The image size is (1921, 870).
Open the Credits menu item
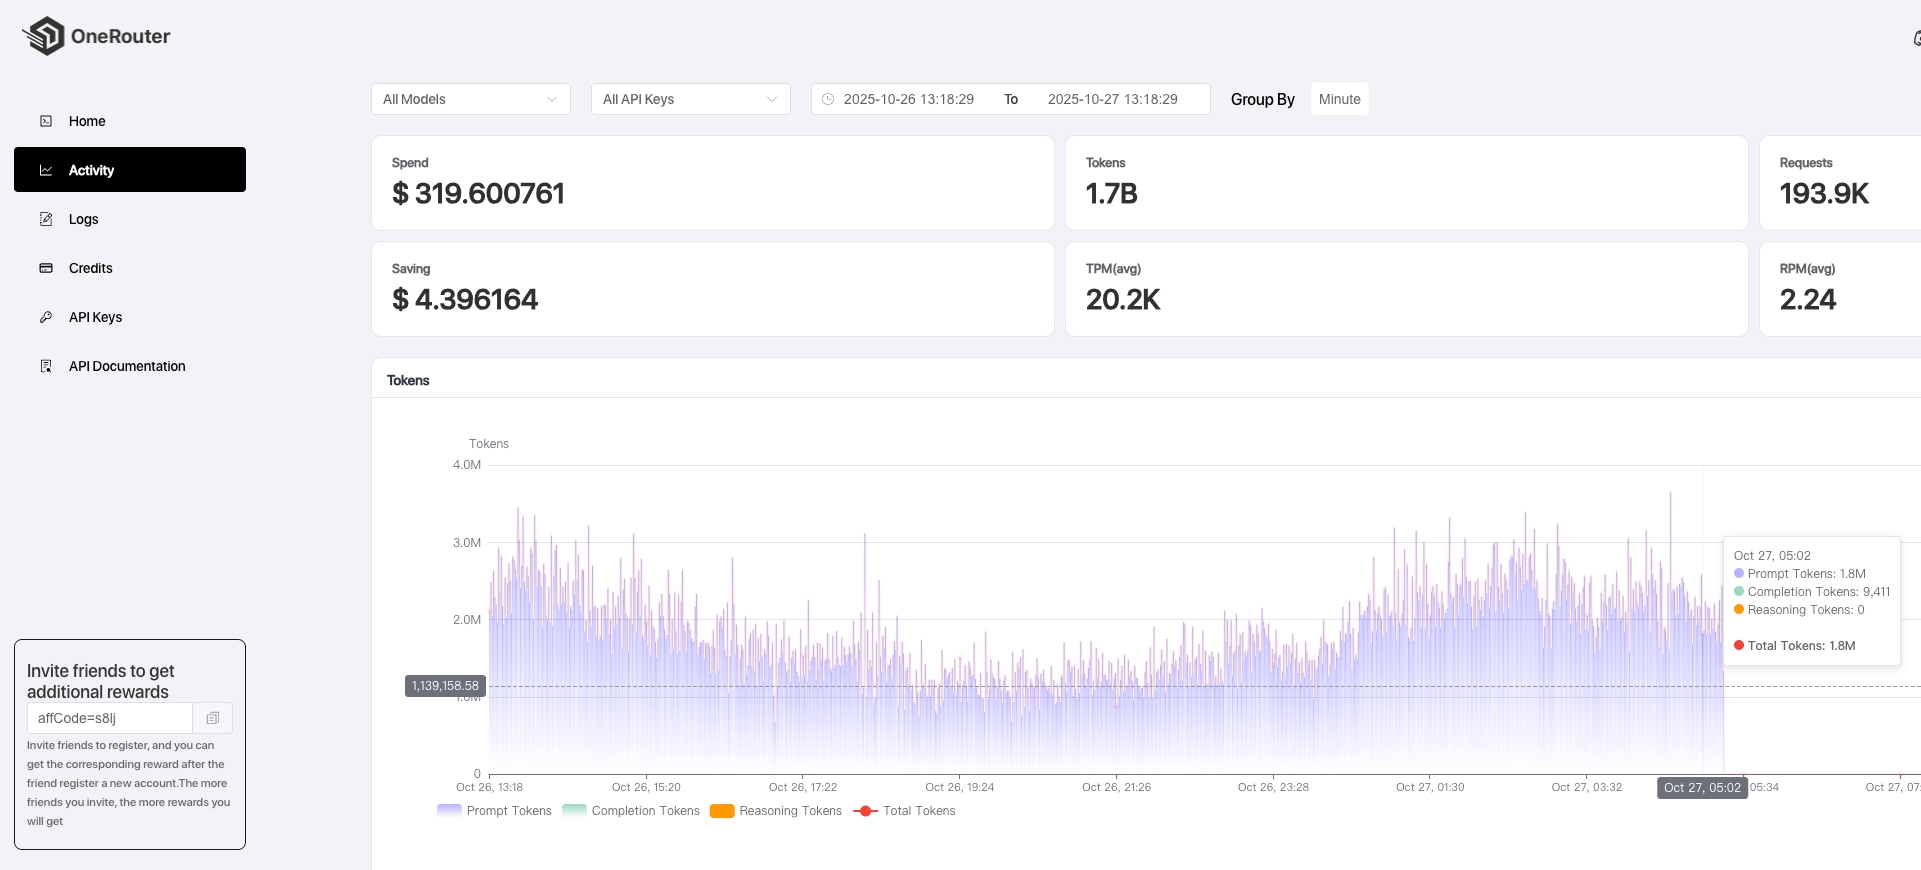(x=91, y=268)
